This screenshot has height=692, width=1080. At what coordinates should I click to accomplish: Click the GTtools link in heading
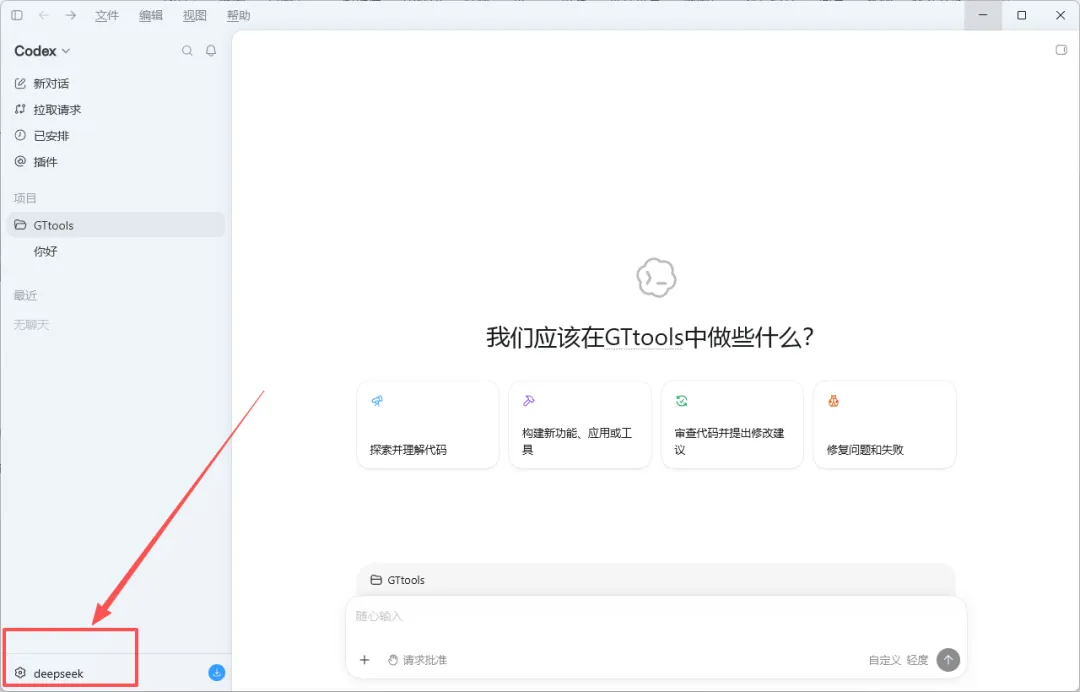click(644, 337)
